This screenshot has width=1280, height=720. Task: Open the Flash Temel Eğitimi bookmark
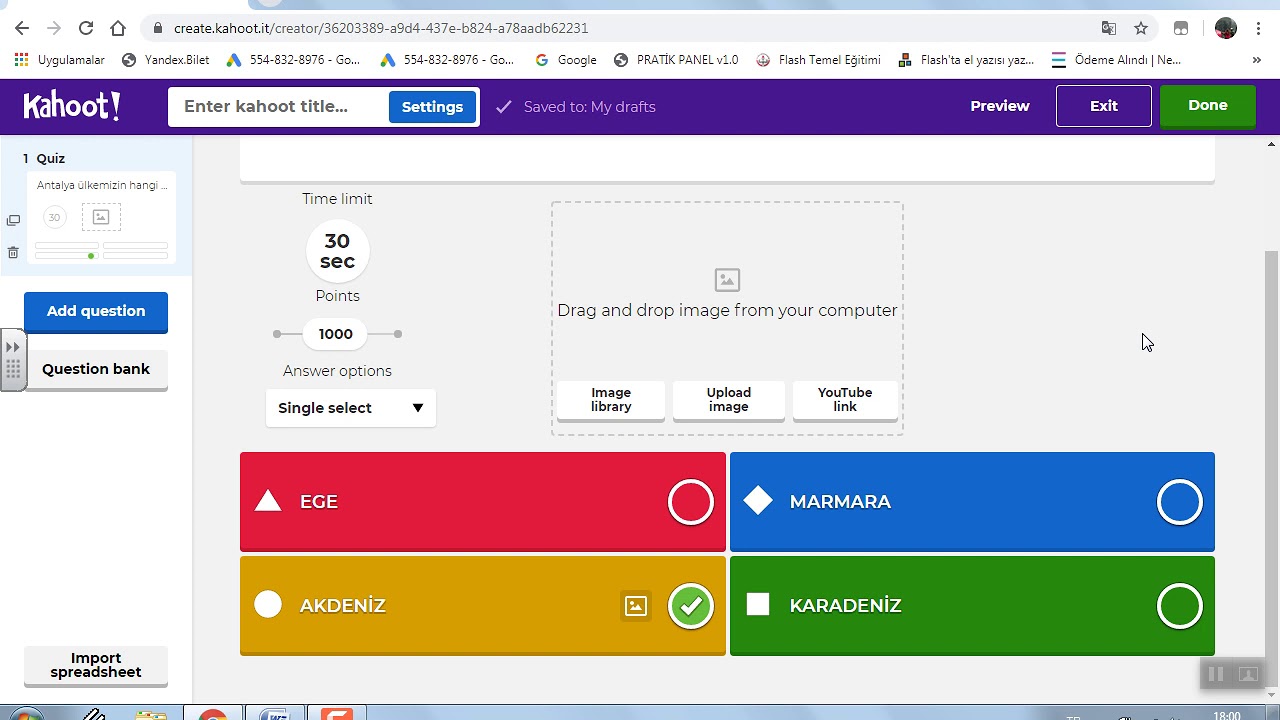[819, 60]
